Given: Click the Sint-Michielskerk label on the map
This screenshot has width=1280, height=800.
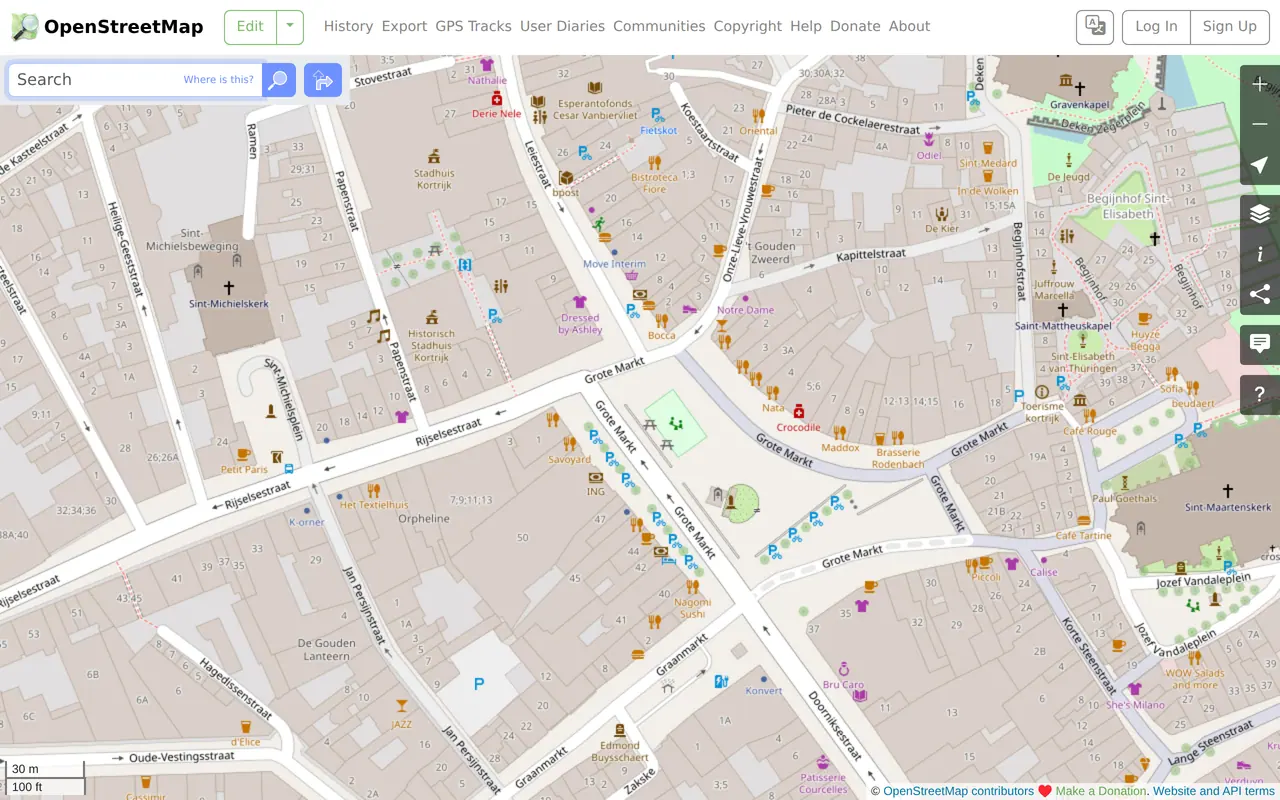Looking at the screenshot, I should coord(229,304).
